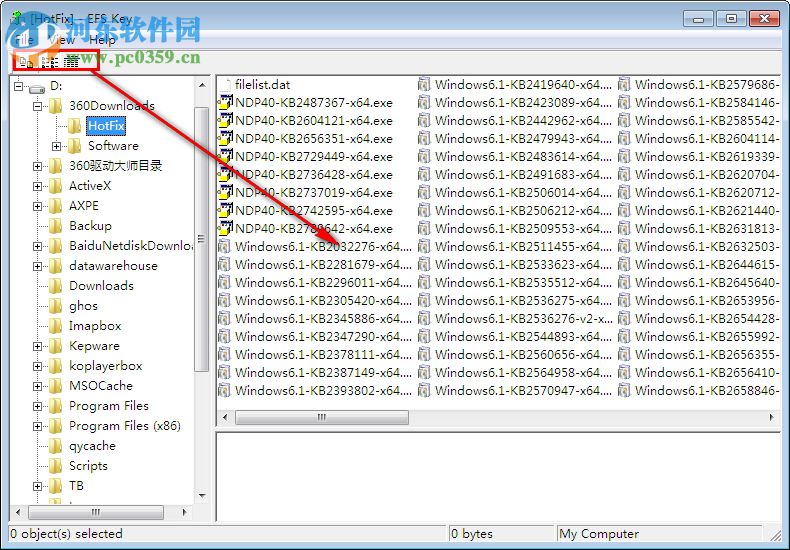
Task: Expand the datawarehouse folder
Action: pyautogui.click(x=37, y=266)
